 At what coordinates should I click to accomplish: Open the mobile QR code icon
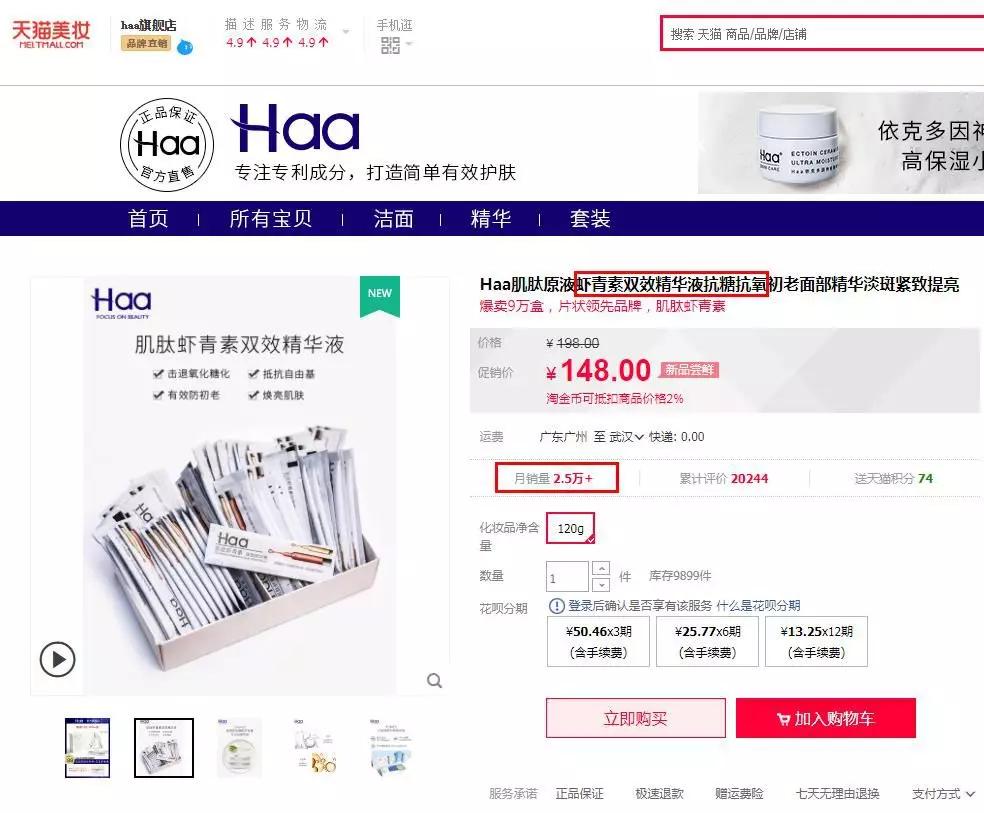[x=390, y=45]
